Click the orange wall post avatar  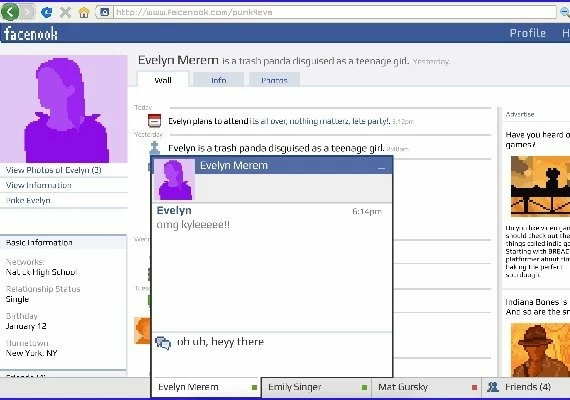click(x=142, y=330)
